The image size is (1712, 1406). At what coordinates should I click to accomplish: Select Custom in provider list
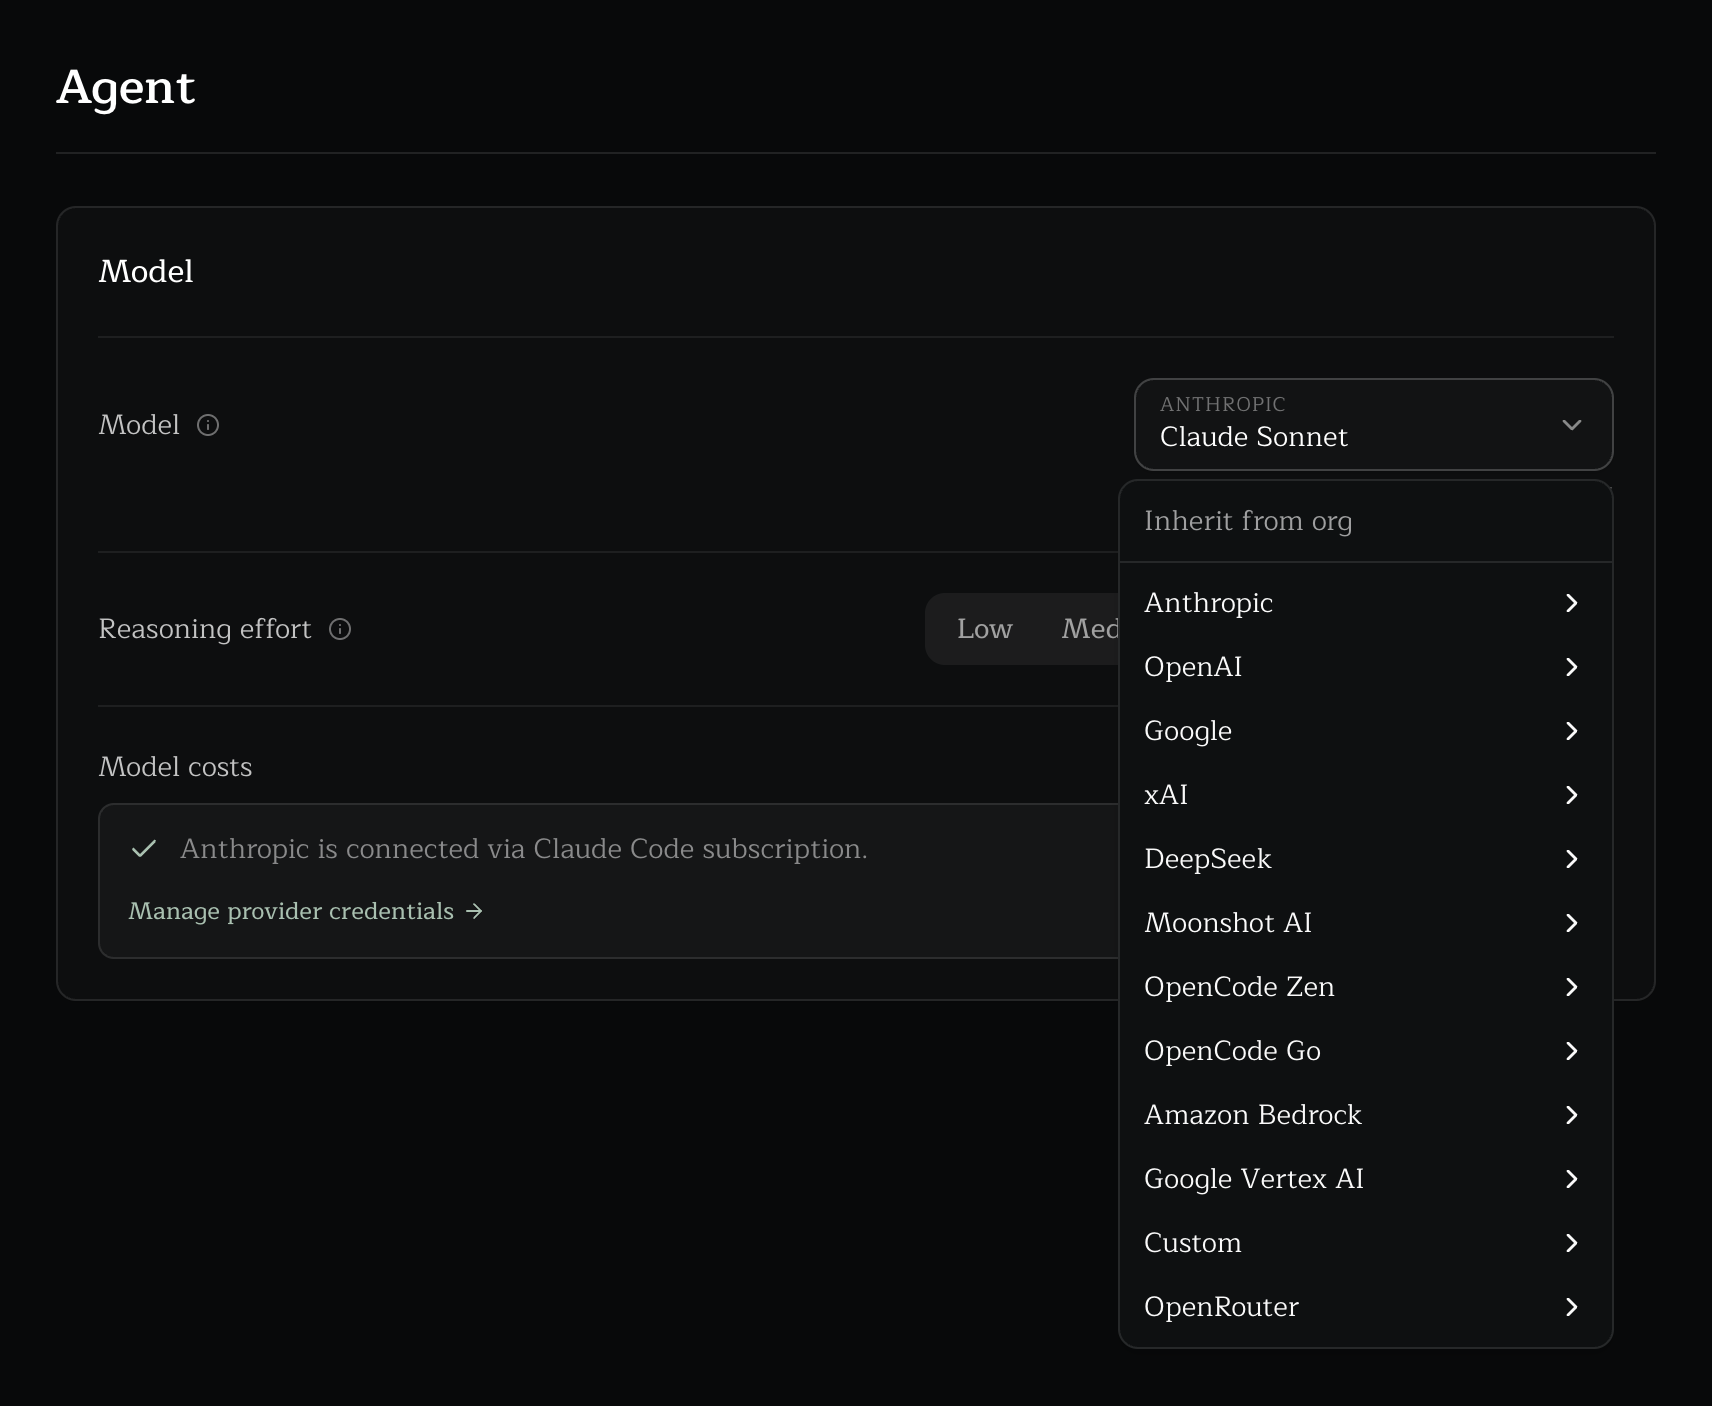click(x=1365, y=1243)
